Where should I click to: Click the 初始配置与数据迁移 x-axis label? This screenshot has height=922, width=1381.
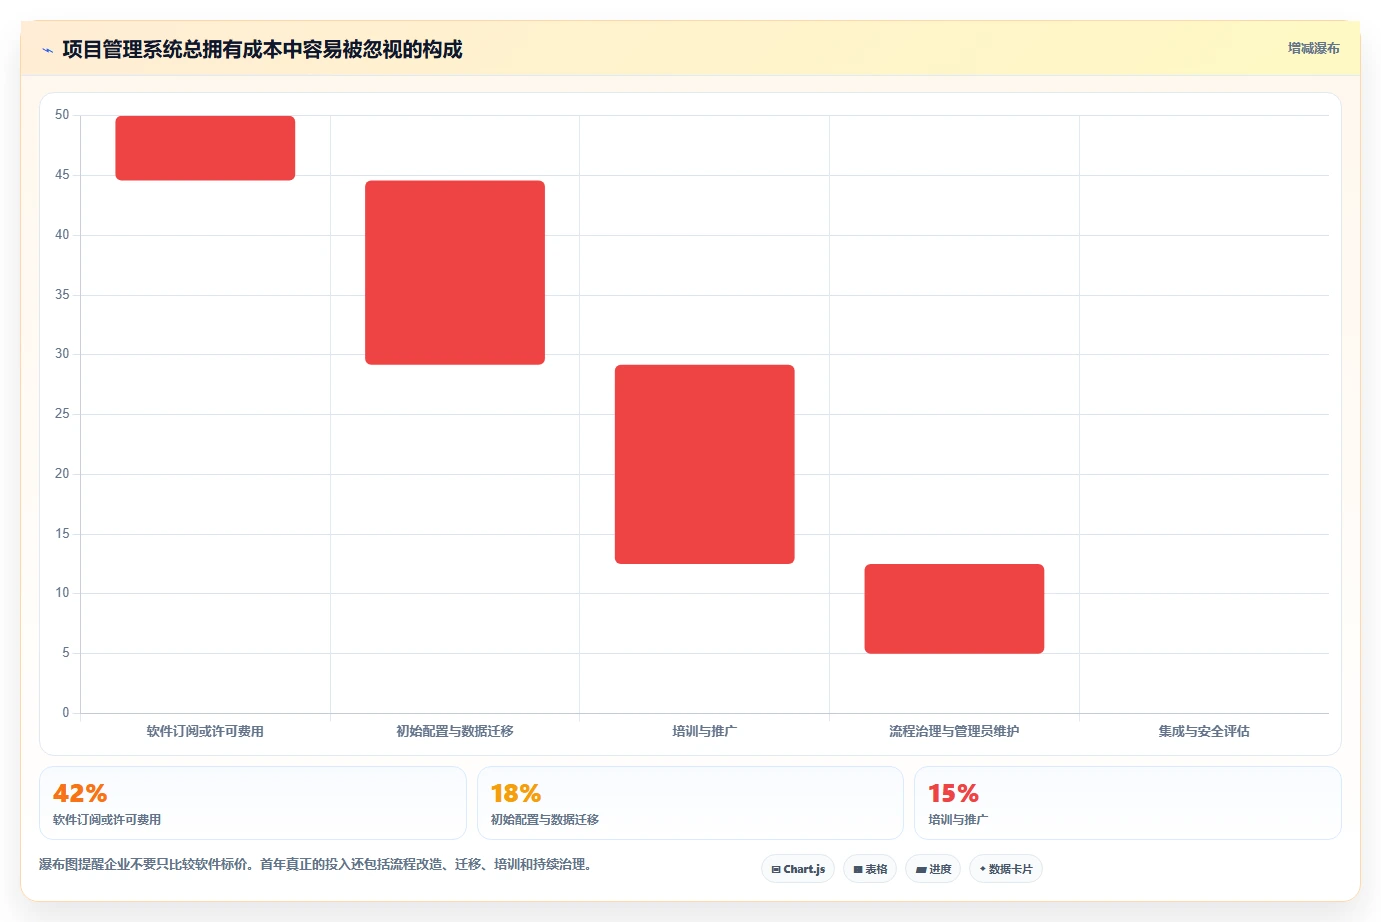(x=455, y=731)
